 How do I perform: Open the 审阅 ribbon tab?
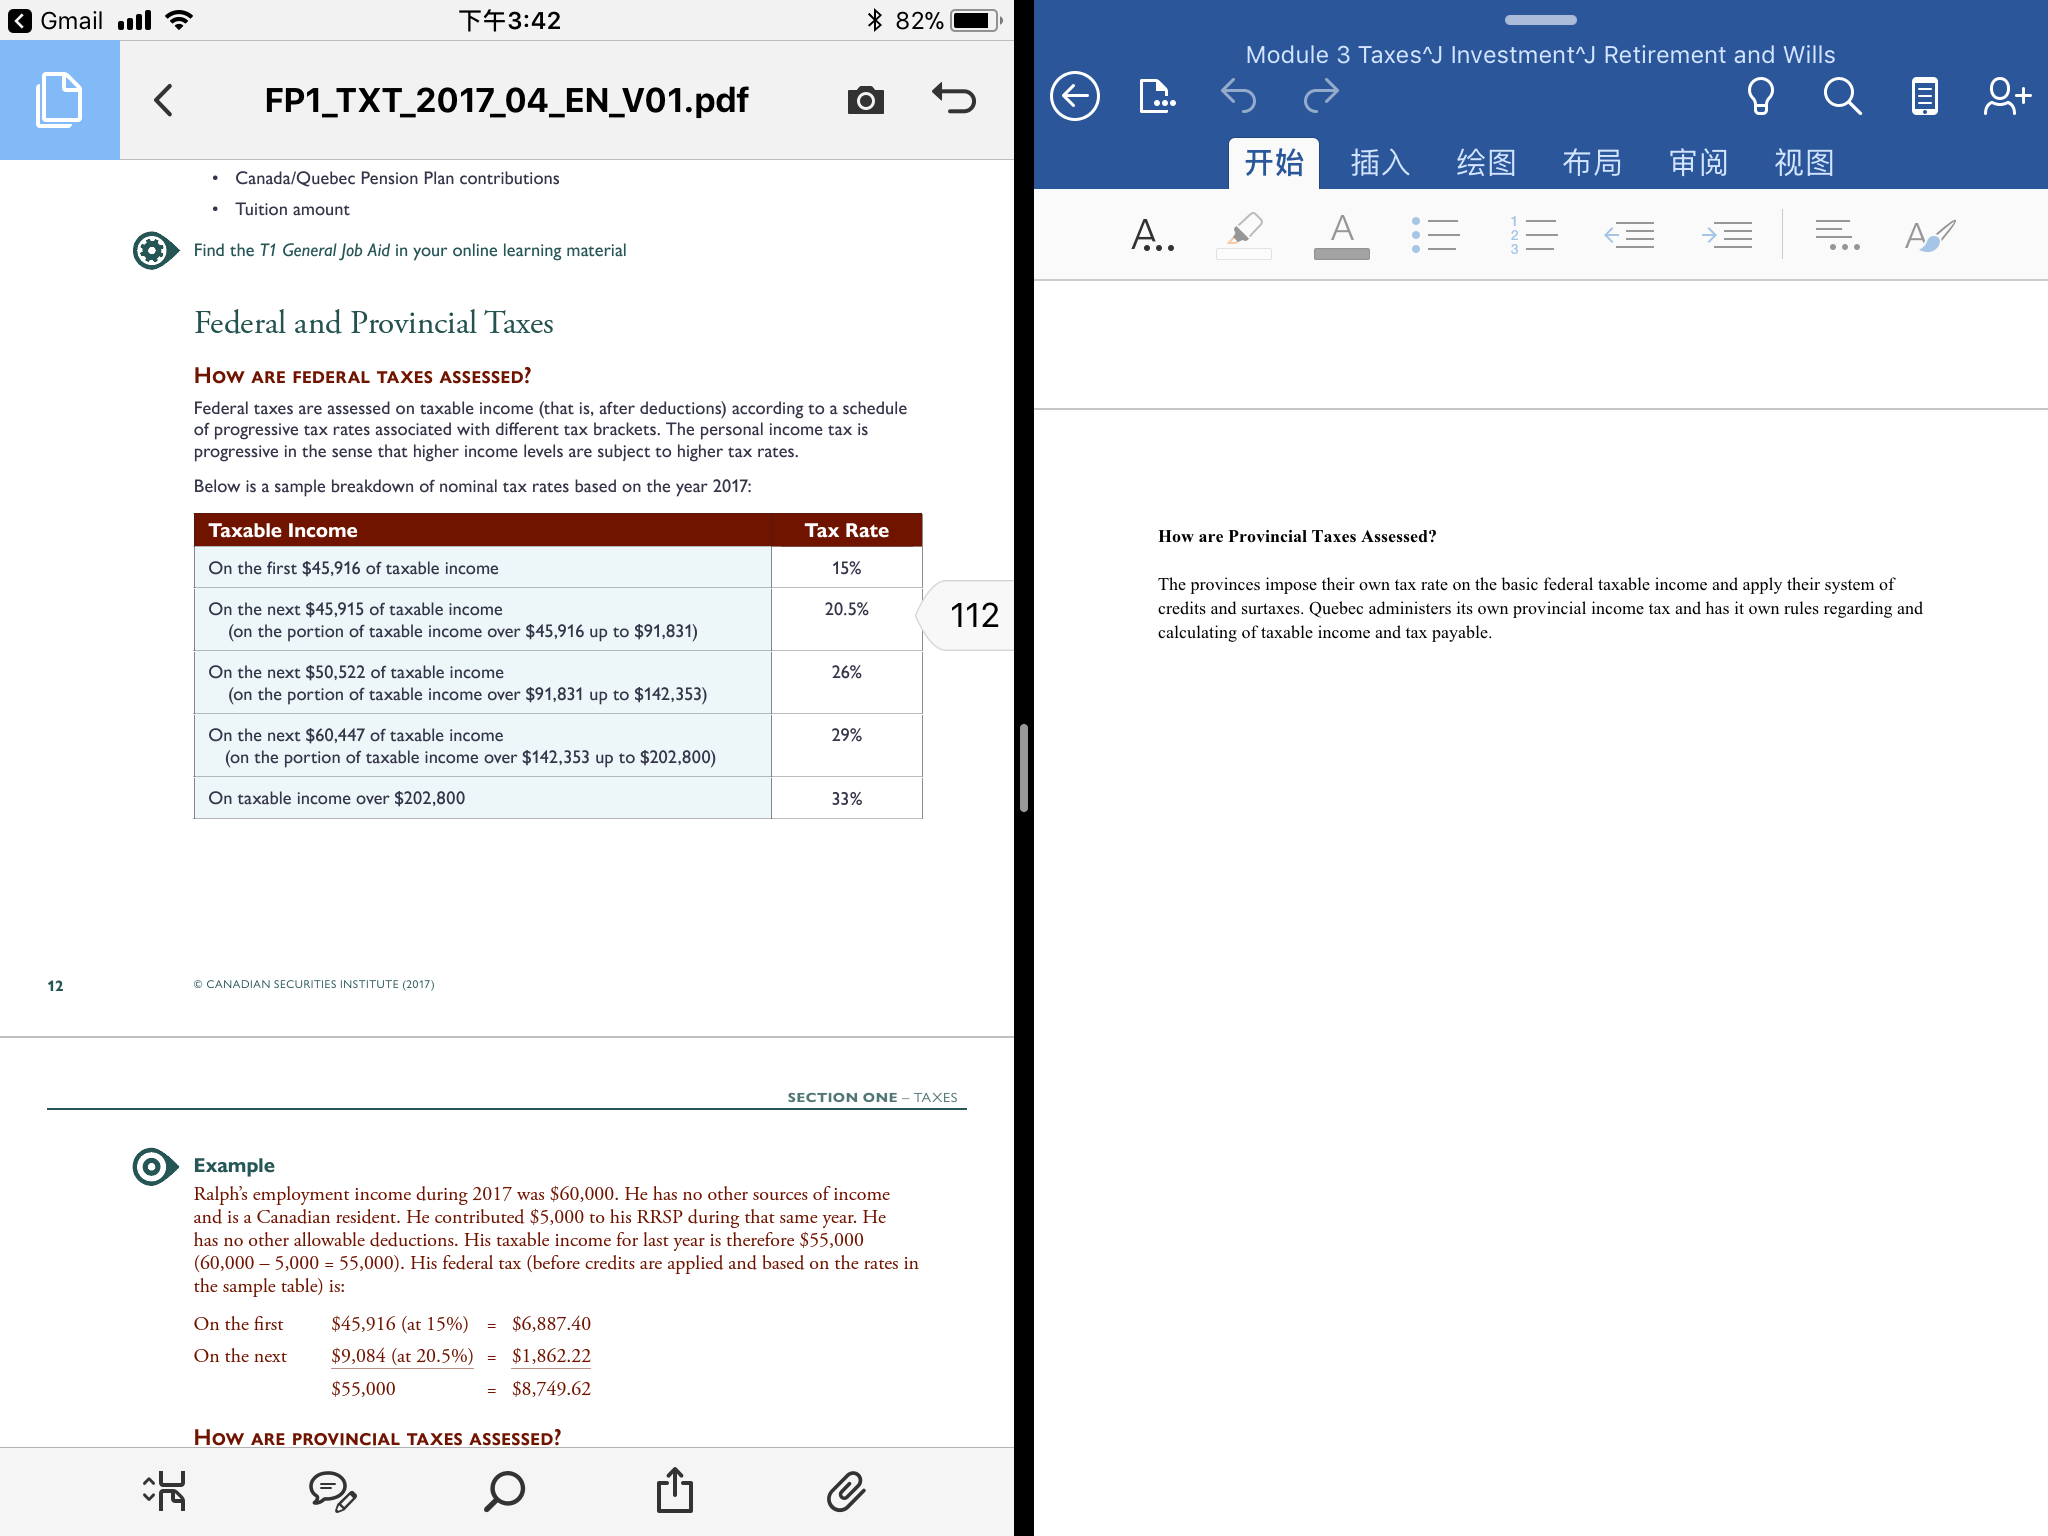click(1698, 163)
